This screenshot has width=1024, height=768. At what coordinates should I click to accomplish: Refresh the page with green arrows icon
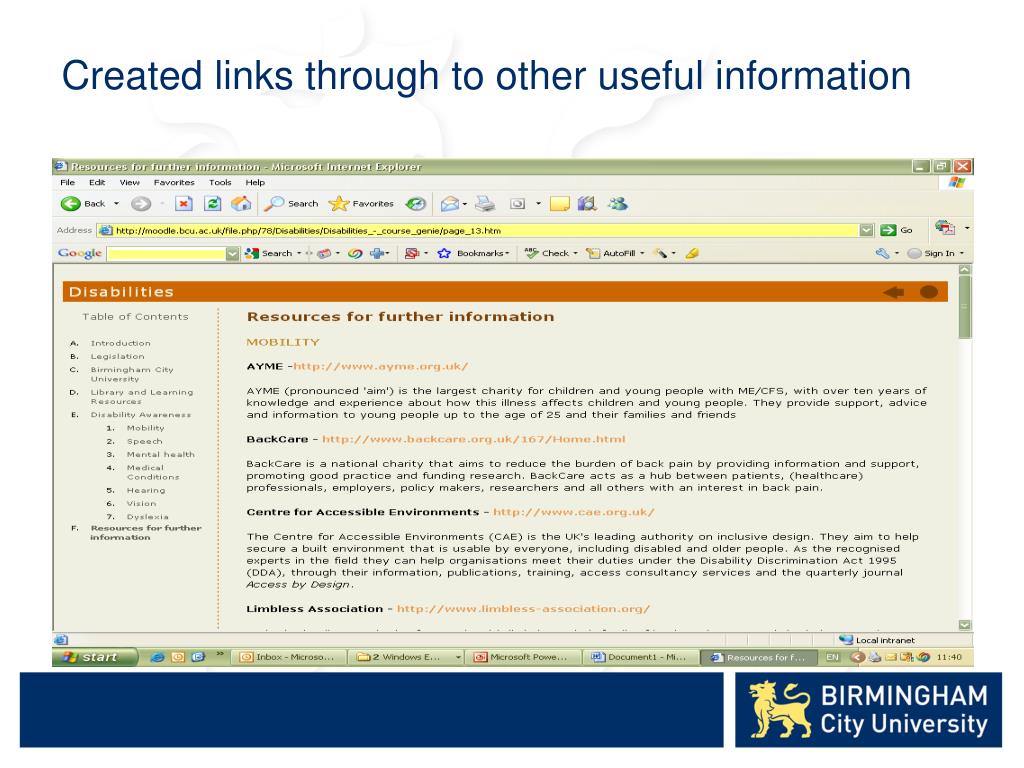[212, 204]
